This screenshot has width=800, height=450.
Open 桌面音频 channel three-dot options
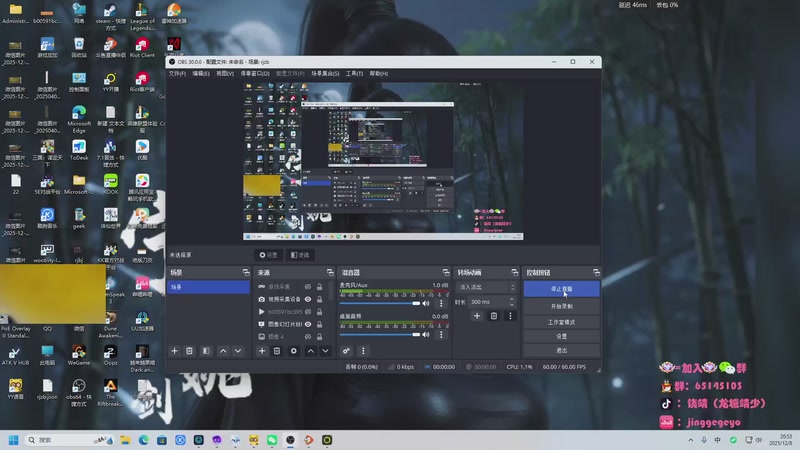pyautogui.click(x=441, y=335)
